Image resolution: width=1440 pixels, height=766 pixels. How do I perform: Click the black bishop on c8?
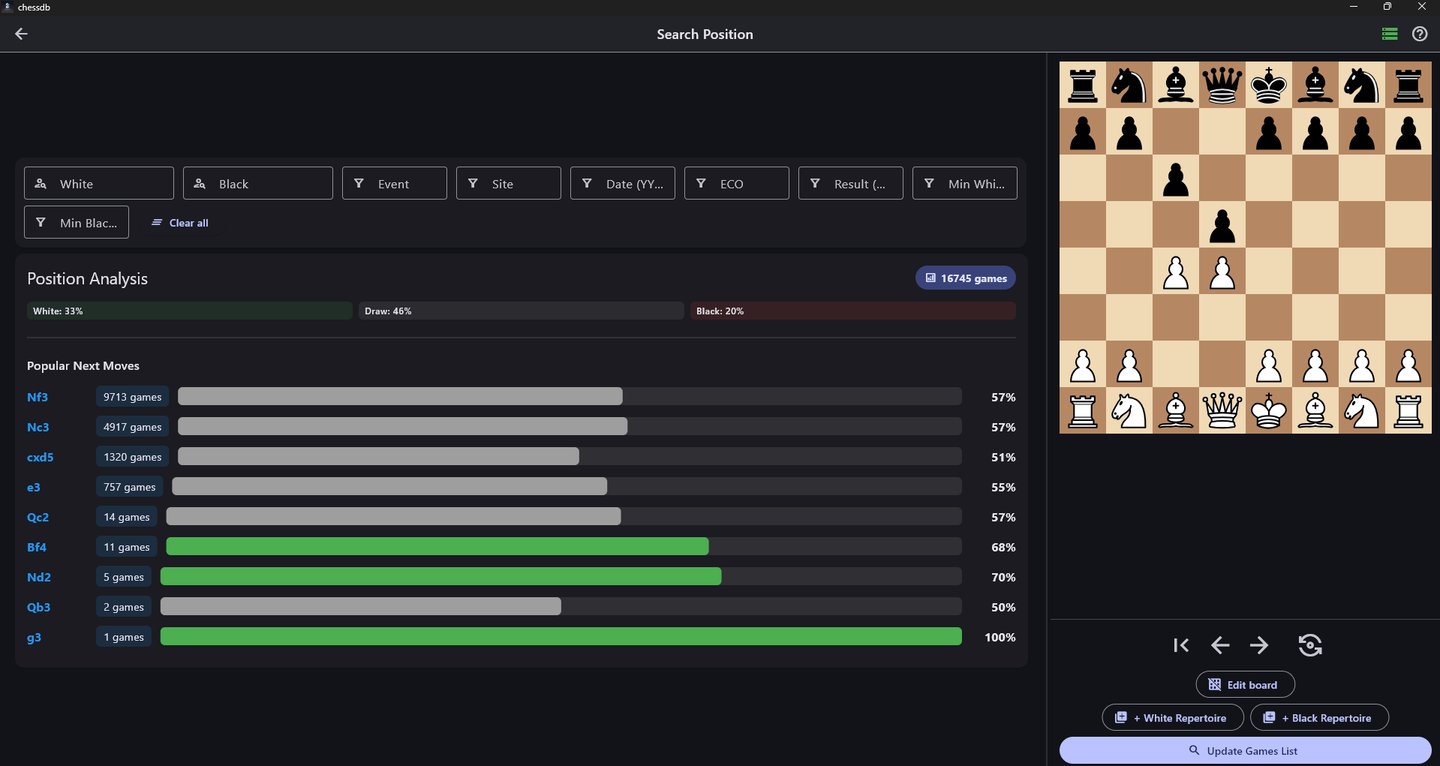pos(1176,85)
